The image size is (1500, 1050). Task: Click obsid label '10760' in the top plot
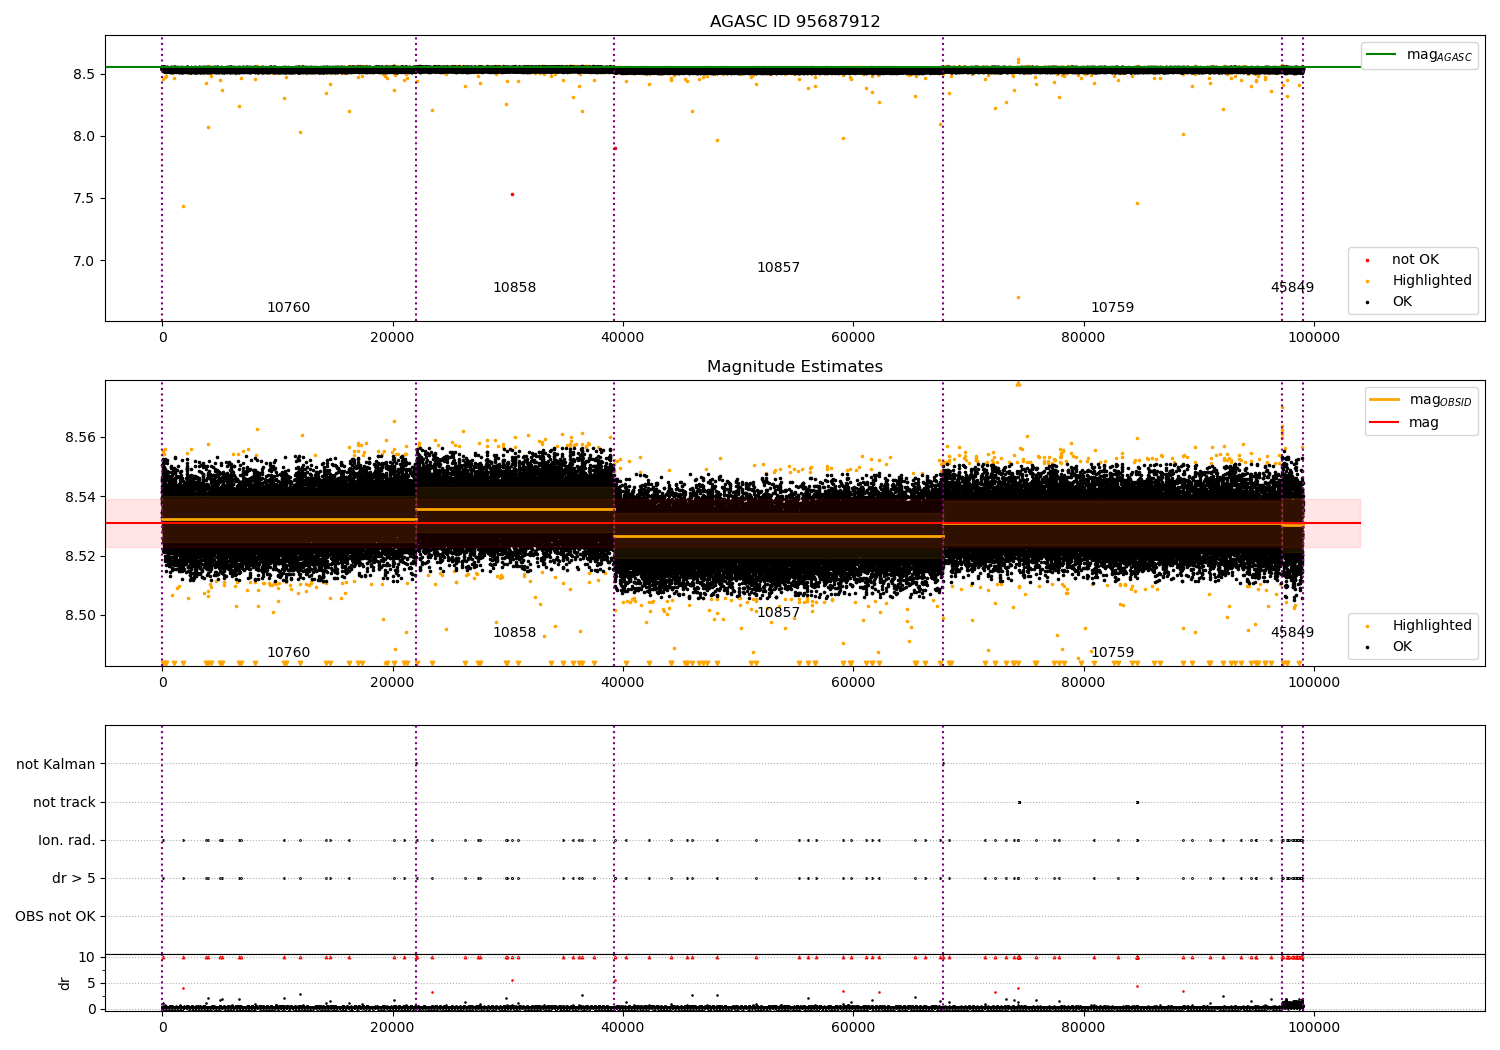pyautogui.click(x=288, y=308)
